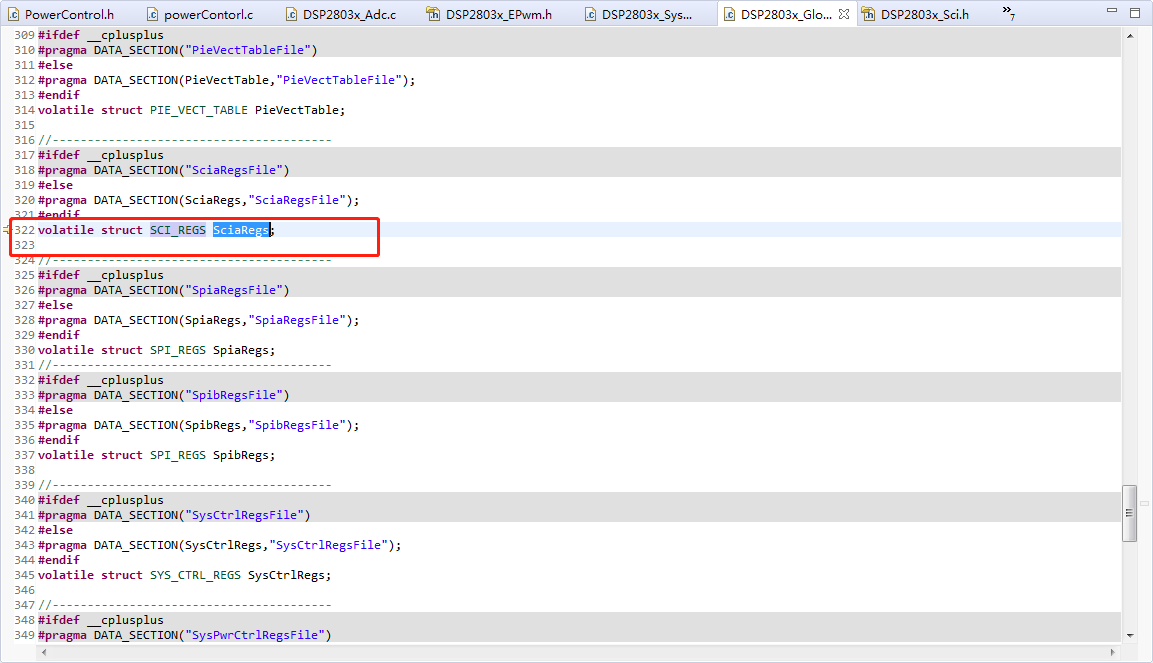The image size is (1153, 663).
Task: Click the minimize view icon top right
Action: [x=1112, y=9]
